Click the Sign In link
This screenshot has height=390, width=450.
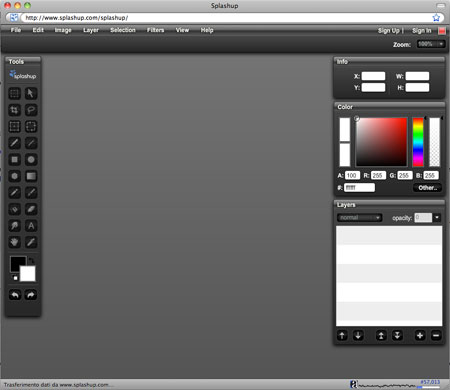[x=421, y=31]
